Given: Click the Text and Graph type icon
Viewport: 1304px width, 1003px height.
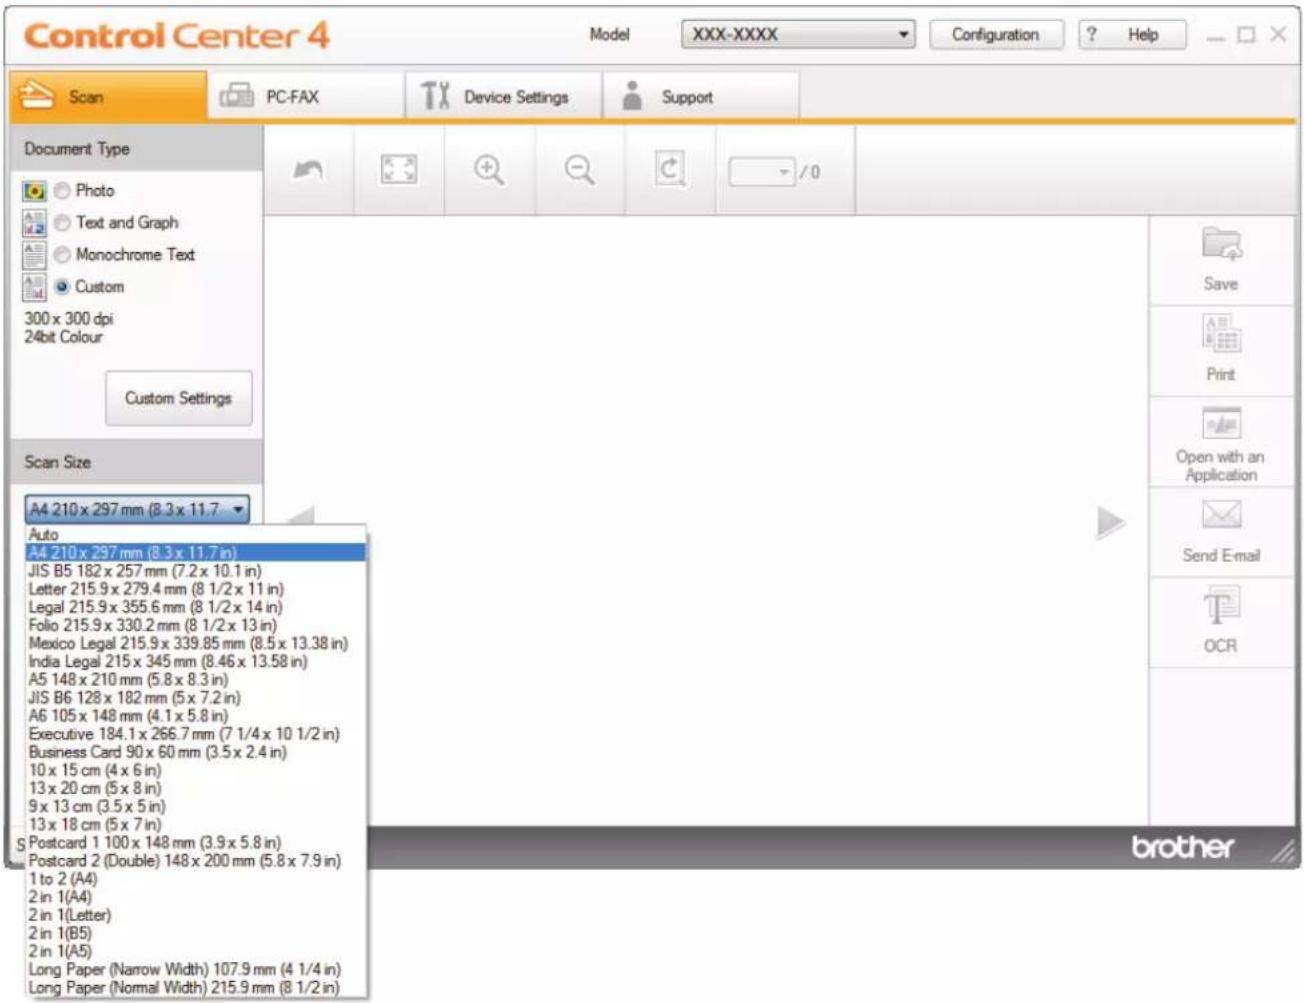Looking at the screenshot, I should [x=34, y=222].
